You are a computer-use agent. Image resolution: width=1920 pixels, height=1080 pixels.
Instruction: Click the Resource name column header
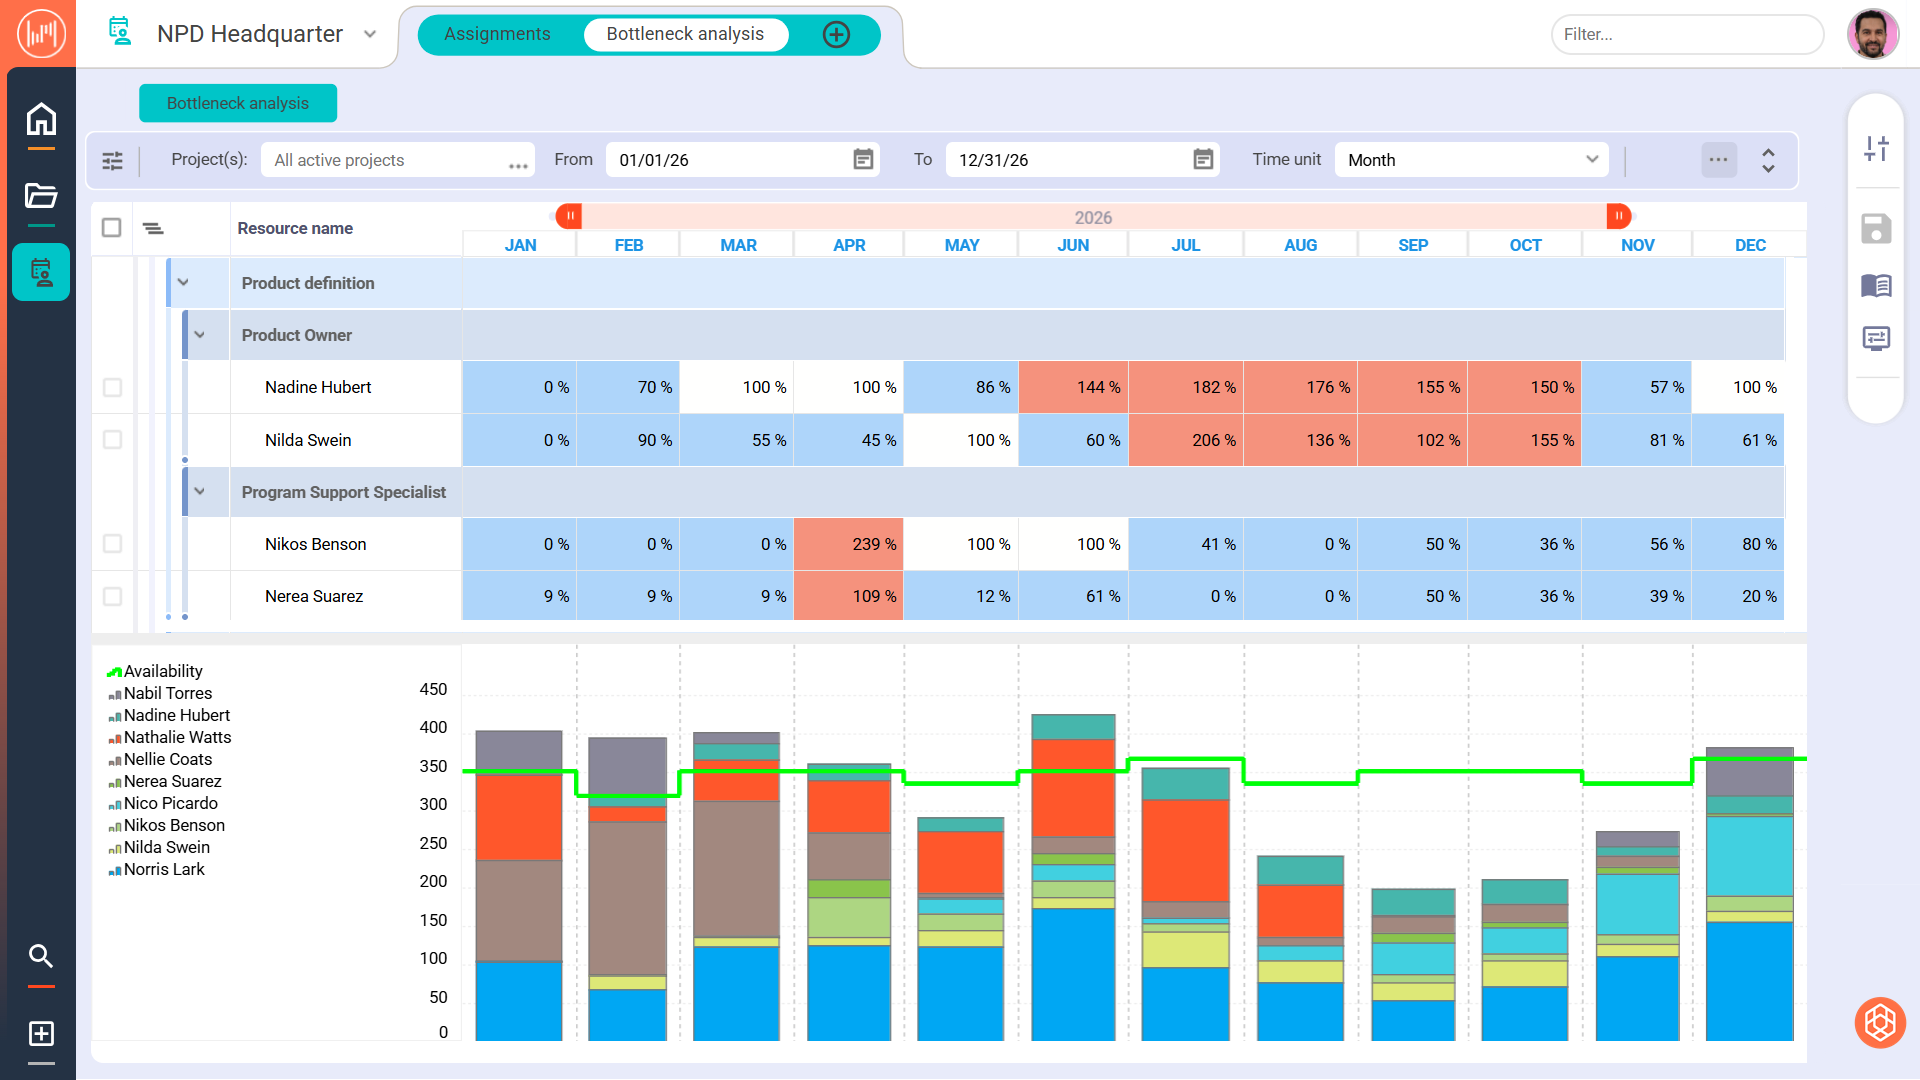click(295, 228)
